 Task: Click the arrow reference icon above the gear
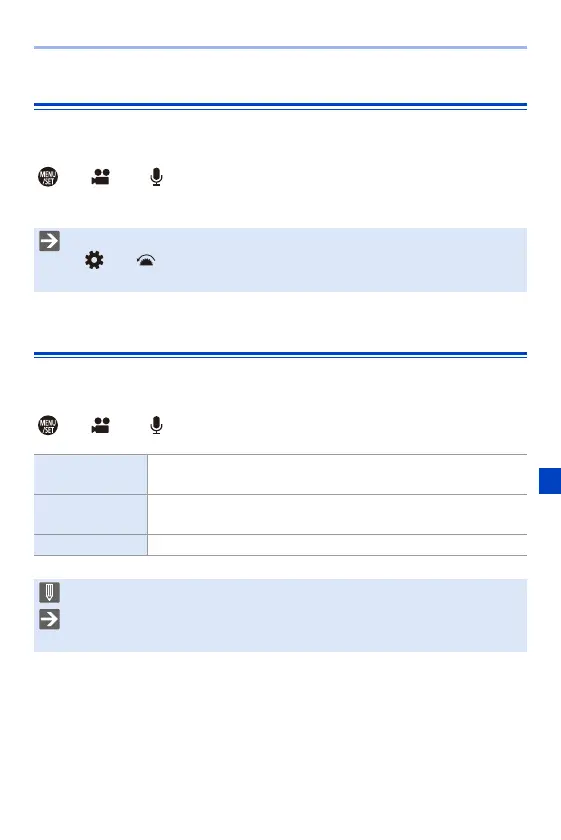(x=49, y=241)
